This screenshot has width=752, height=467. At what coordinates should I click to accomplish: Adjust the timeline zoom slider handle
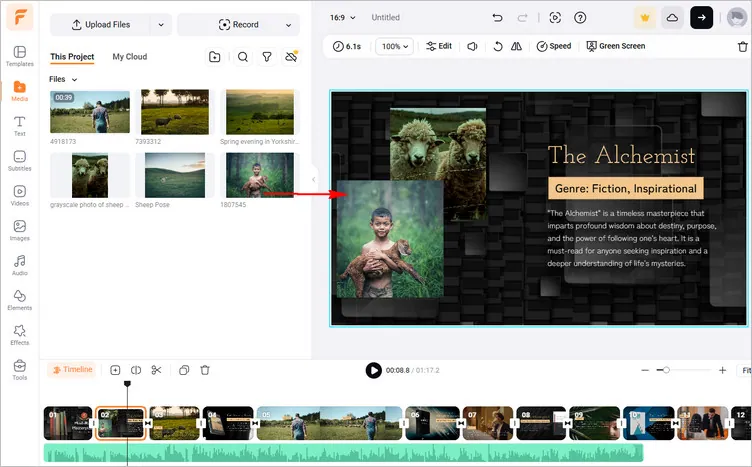coord(666,370)
